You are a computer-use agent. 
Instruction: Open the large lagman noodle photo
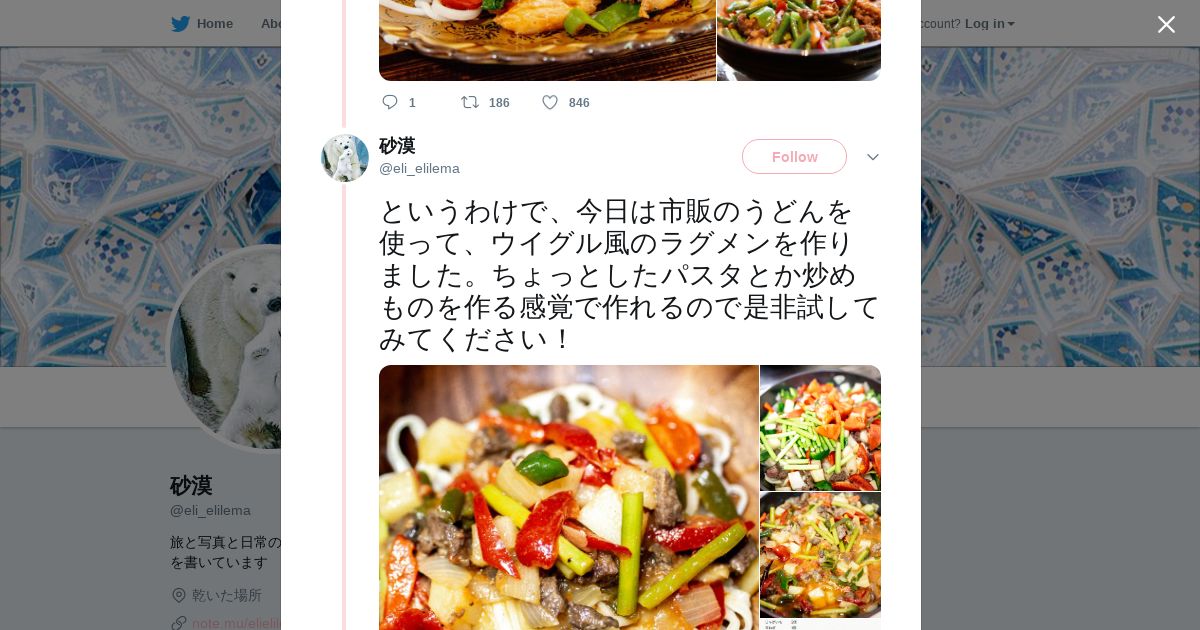click(x=569, y=497)
